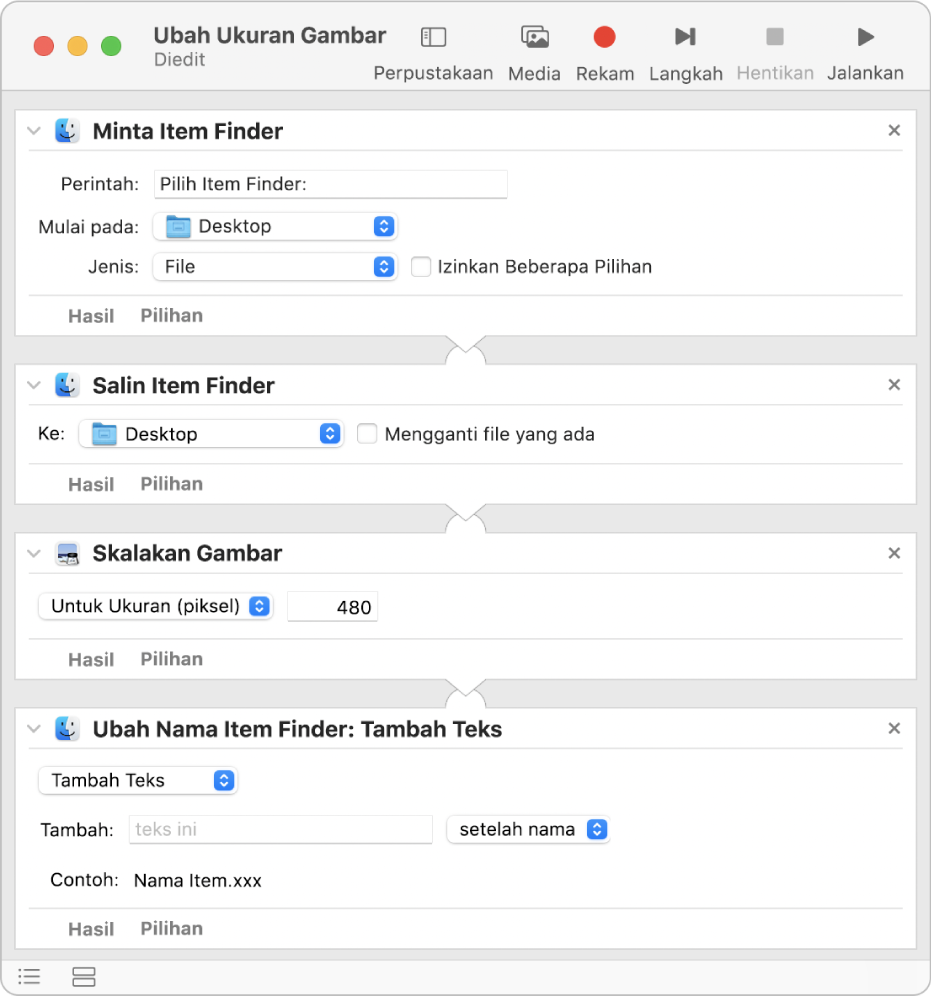Open the Media browser icon
The image size is (931, 998).
click(535, 38)
